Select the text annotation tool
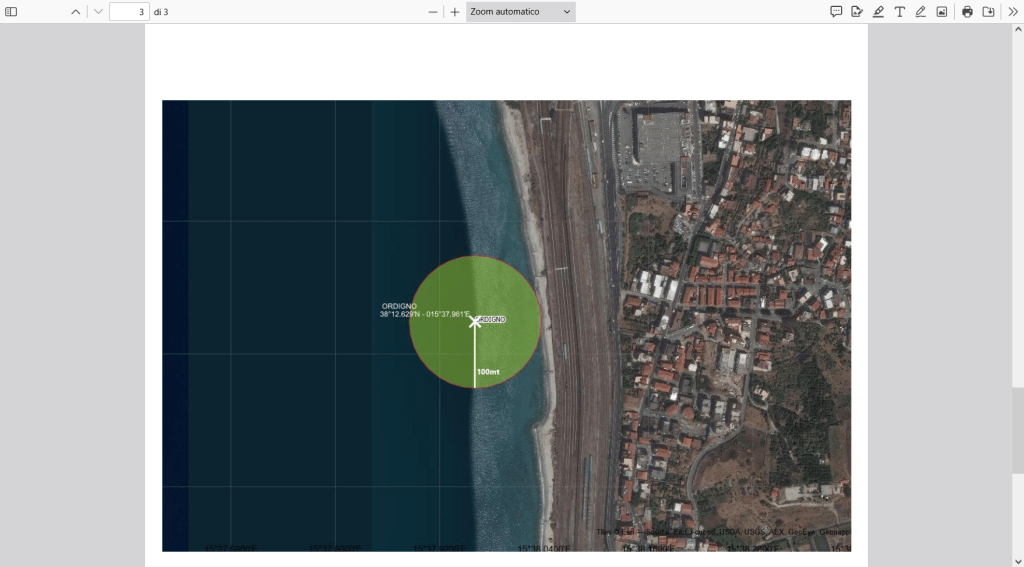 coord(899,12)
